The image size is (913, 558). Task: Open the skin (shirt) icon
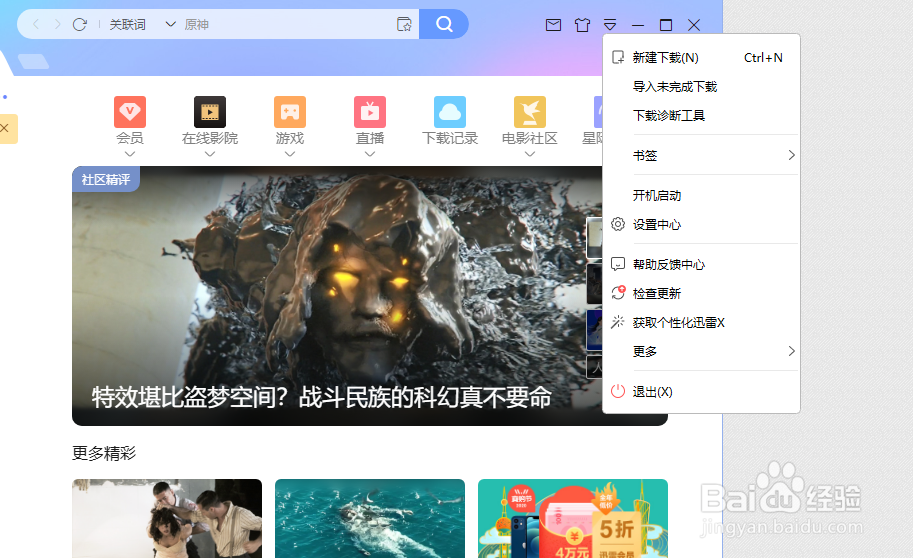click(582, 24)
